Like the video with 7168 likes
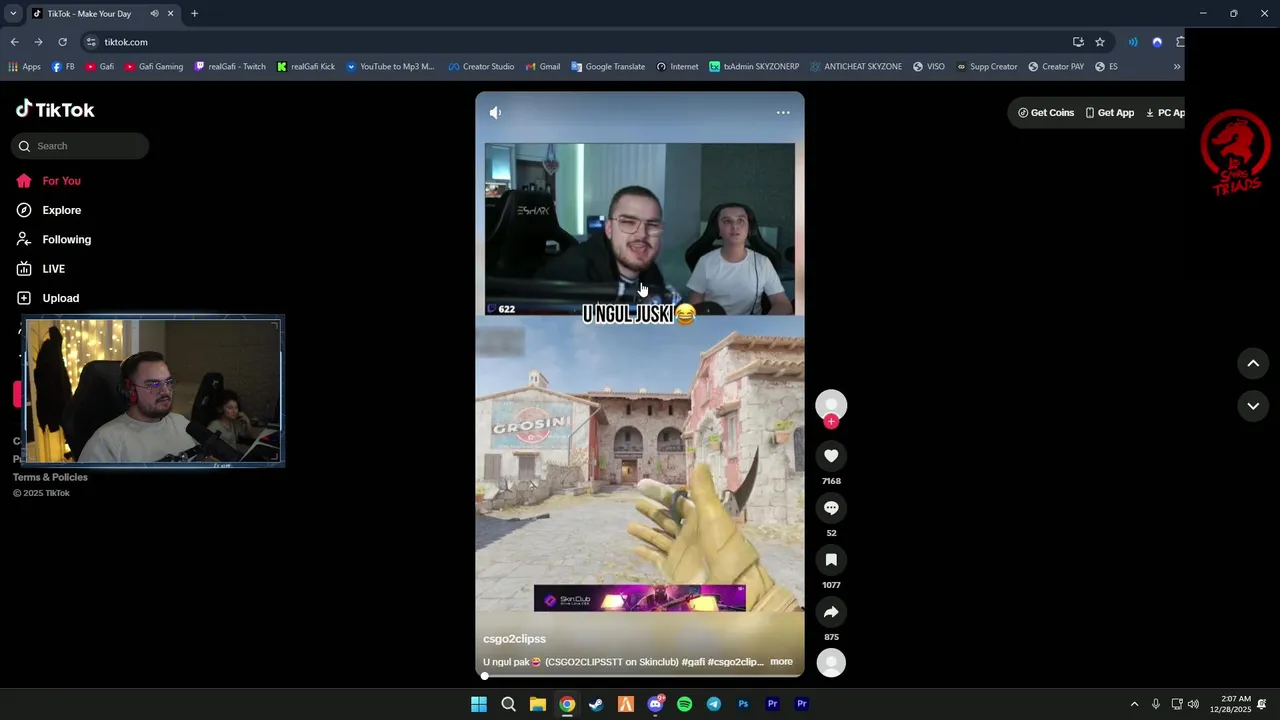1280x720 pixels. (x=831, y=456)
